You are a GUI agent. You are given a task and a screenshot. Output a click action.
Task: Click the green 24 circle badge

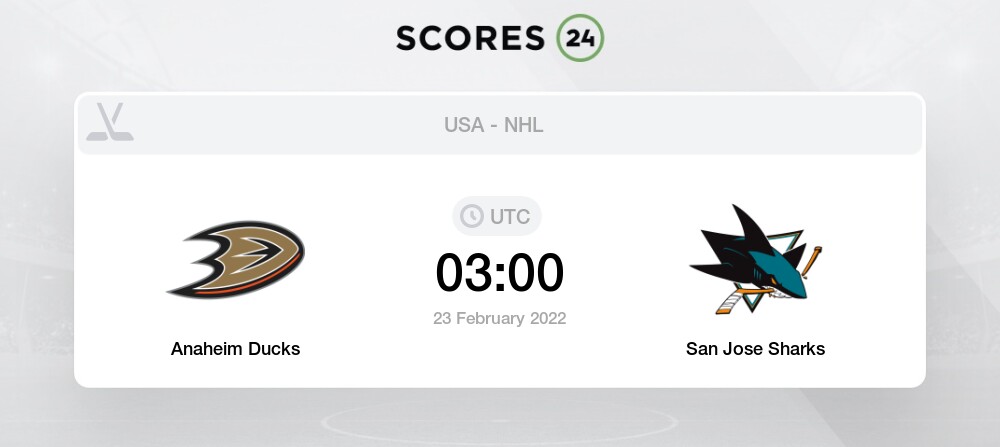(580, 38)
